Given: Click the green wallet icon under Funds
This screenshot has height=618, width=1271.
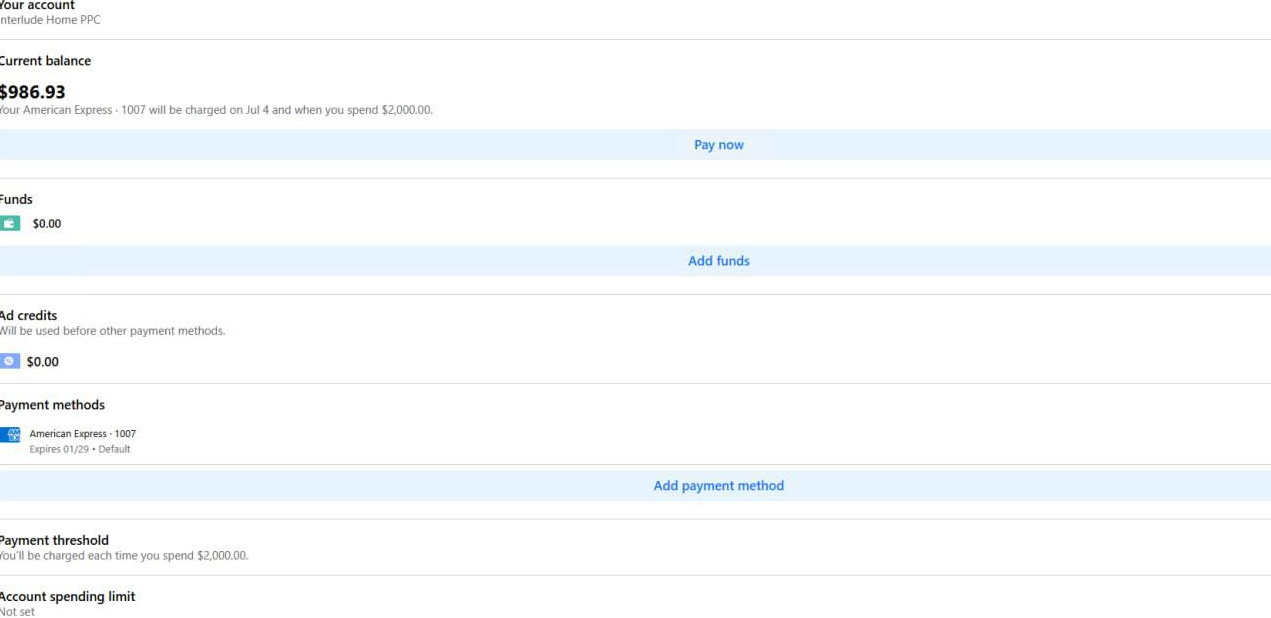Looking at the screenshot, I should tap(10, 224).
